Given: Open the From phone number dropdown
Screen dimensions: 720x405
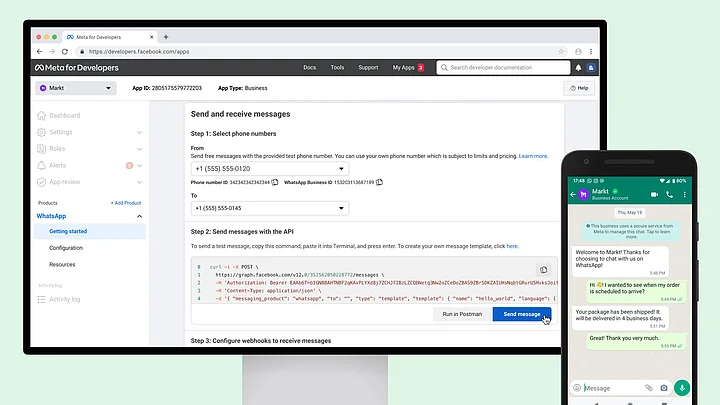Looking at the screenshot, I should 269,169.
